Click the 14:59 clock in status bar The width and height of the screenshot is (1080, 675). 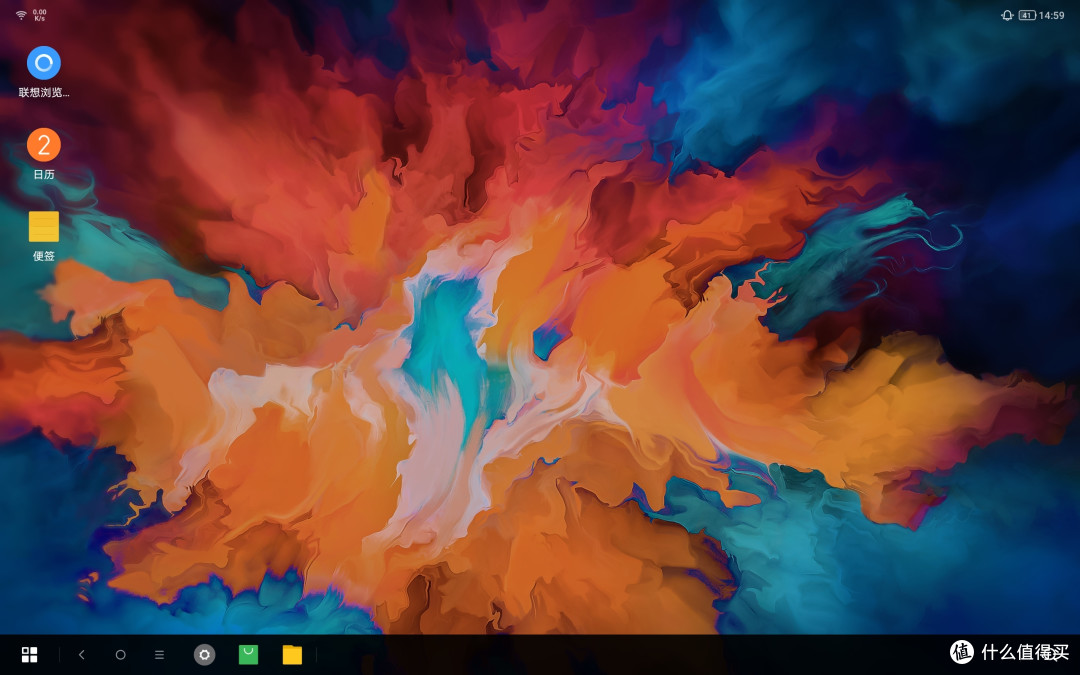pyautogui.click(x=1052, y=15)
